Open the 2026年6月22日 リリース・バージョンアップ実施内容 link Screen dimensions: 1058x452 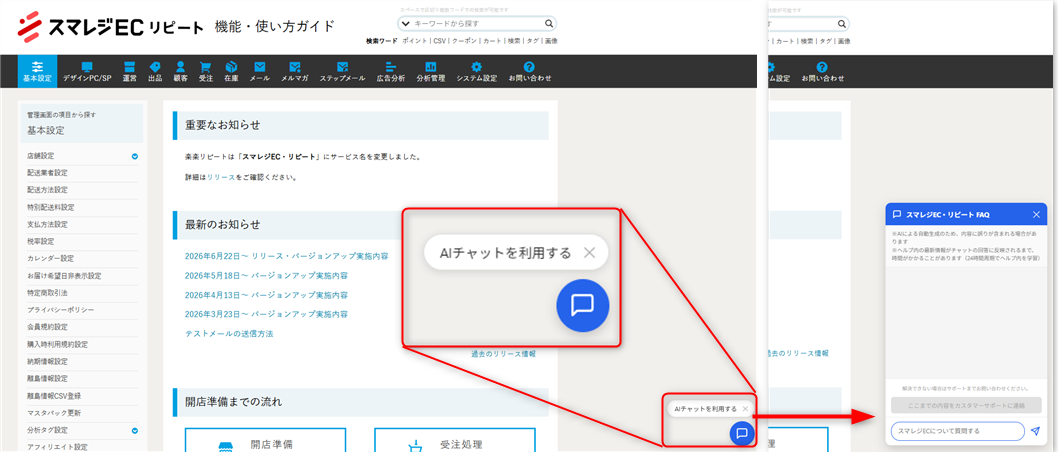(x=286, y=256)
